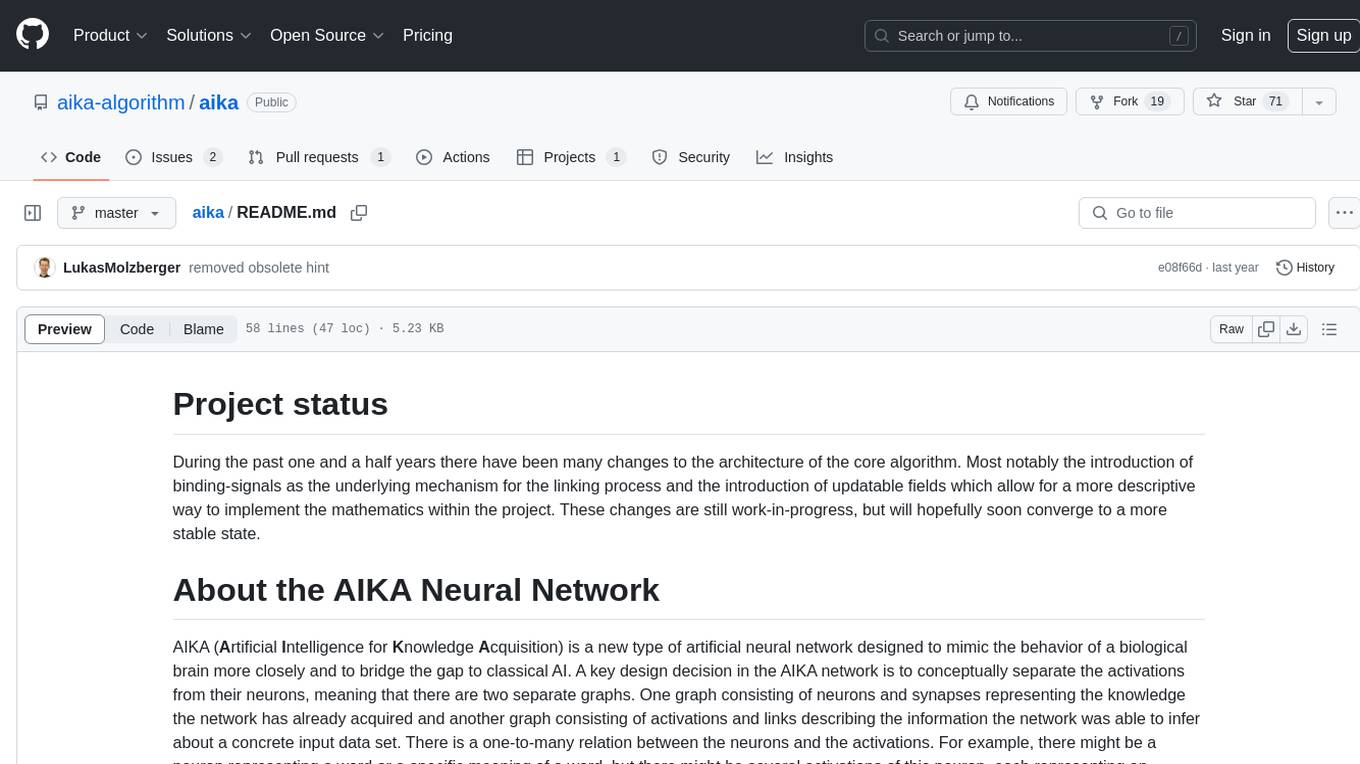The width and height of the screenshot is (1360, 764).
Task: Focus the Search or jump to field
Action: [1030, 36]
